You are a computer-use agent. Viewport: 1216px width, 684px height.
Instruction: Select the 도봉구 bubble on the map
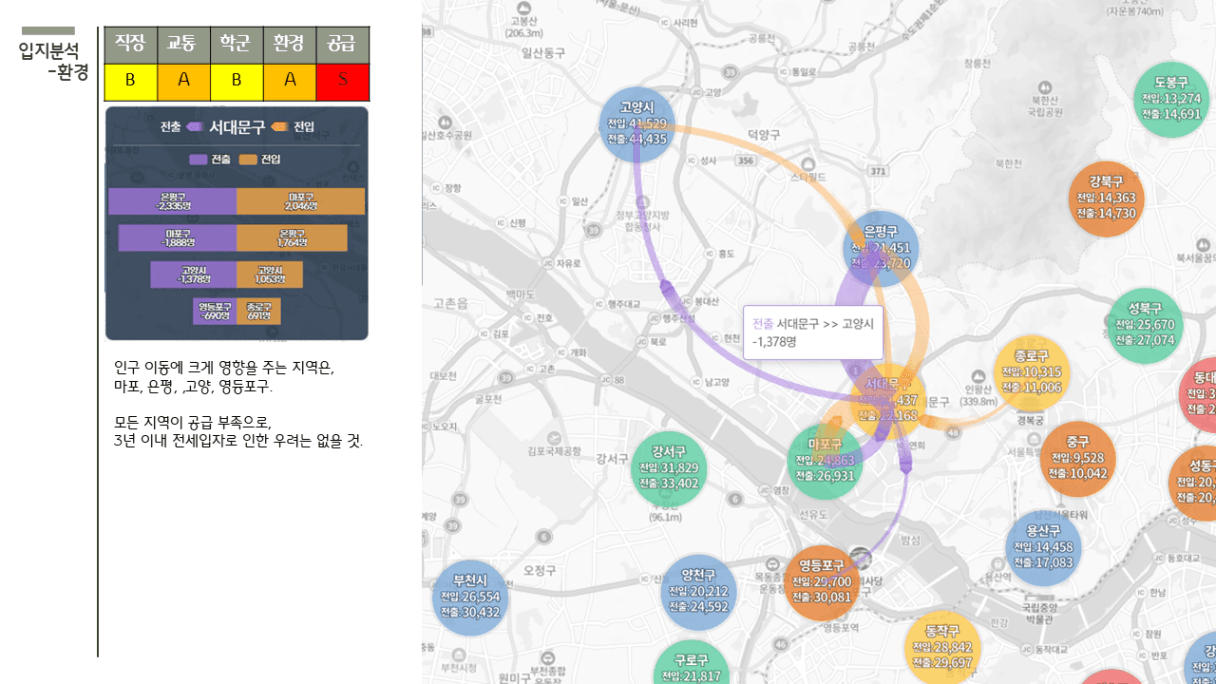(1169, 98)
